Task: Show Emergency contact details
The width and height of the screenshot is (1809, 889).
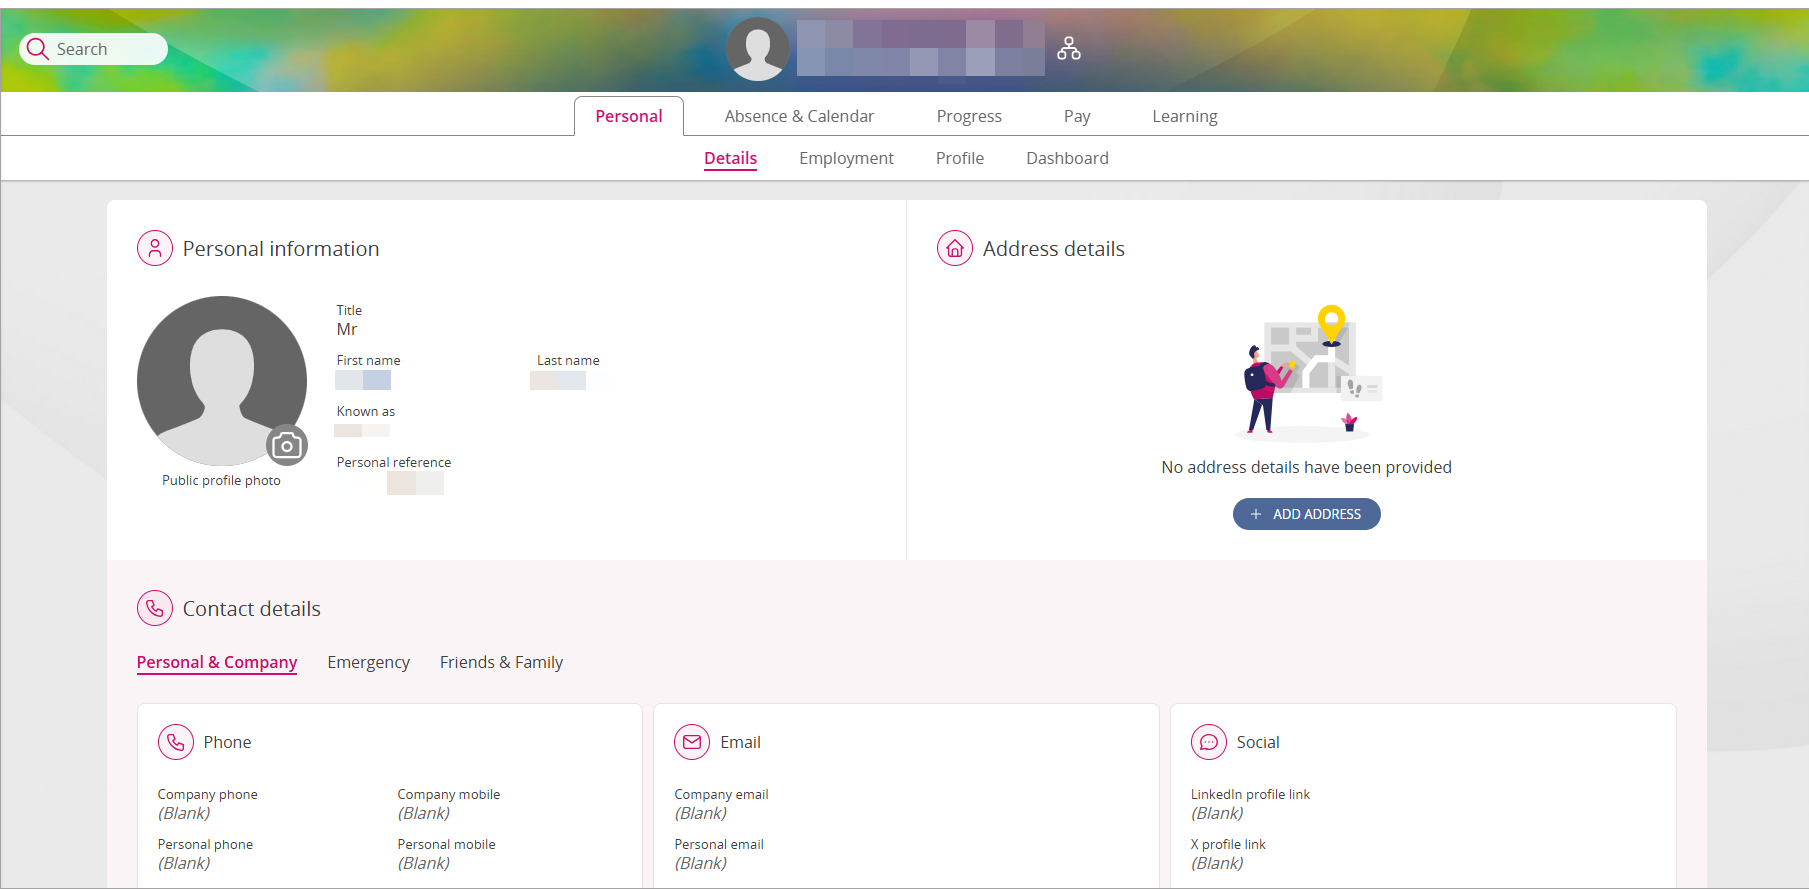Action: coord(368,662)
